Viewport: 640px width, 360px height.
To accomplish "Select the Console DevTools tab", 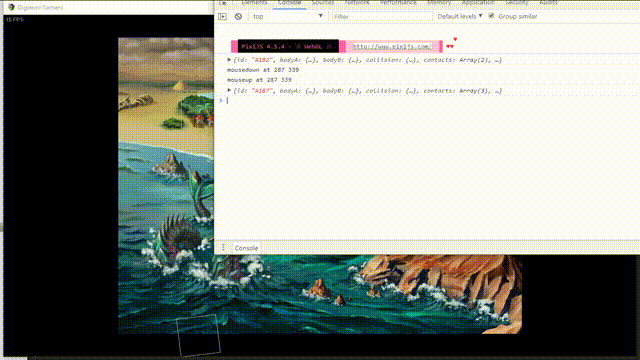I will point(289,3).
